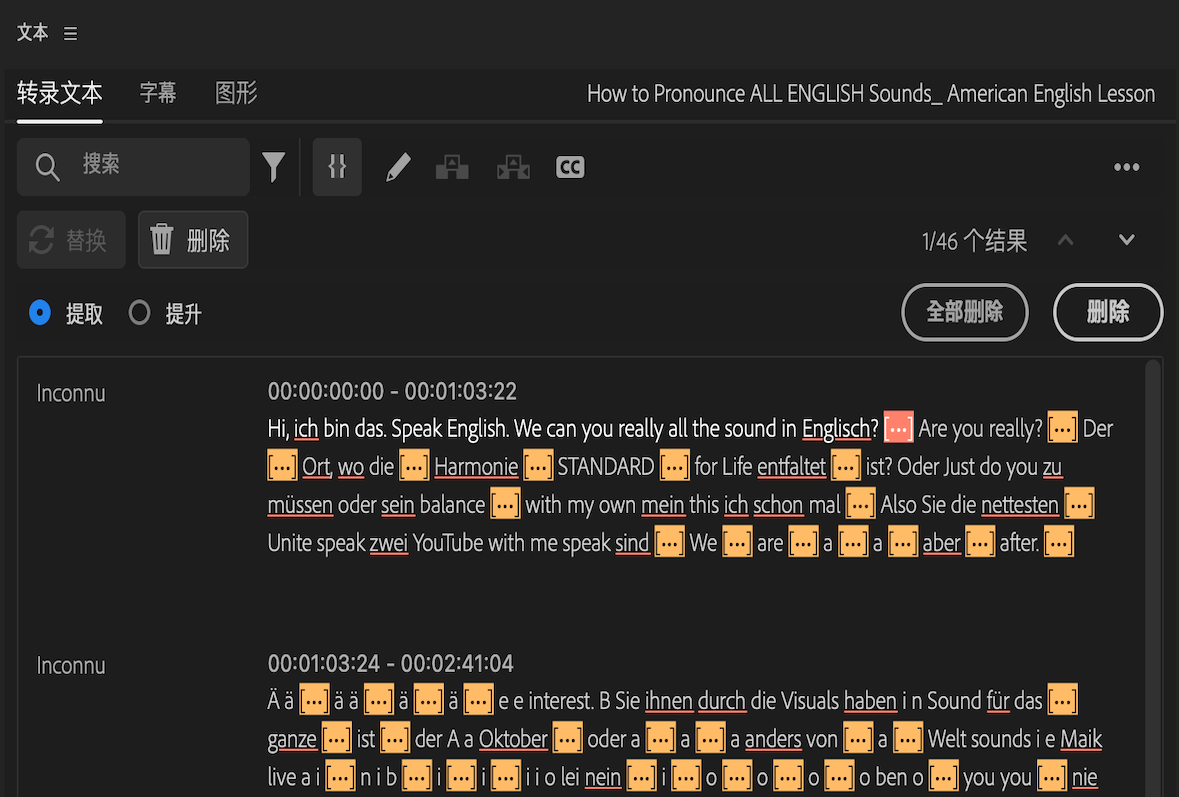Screen dimensions: 1179x797
Task: Go to next result with the down chevron
Action: click(1126, 240)
